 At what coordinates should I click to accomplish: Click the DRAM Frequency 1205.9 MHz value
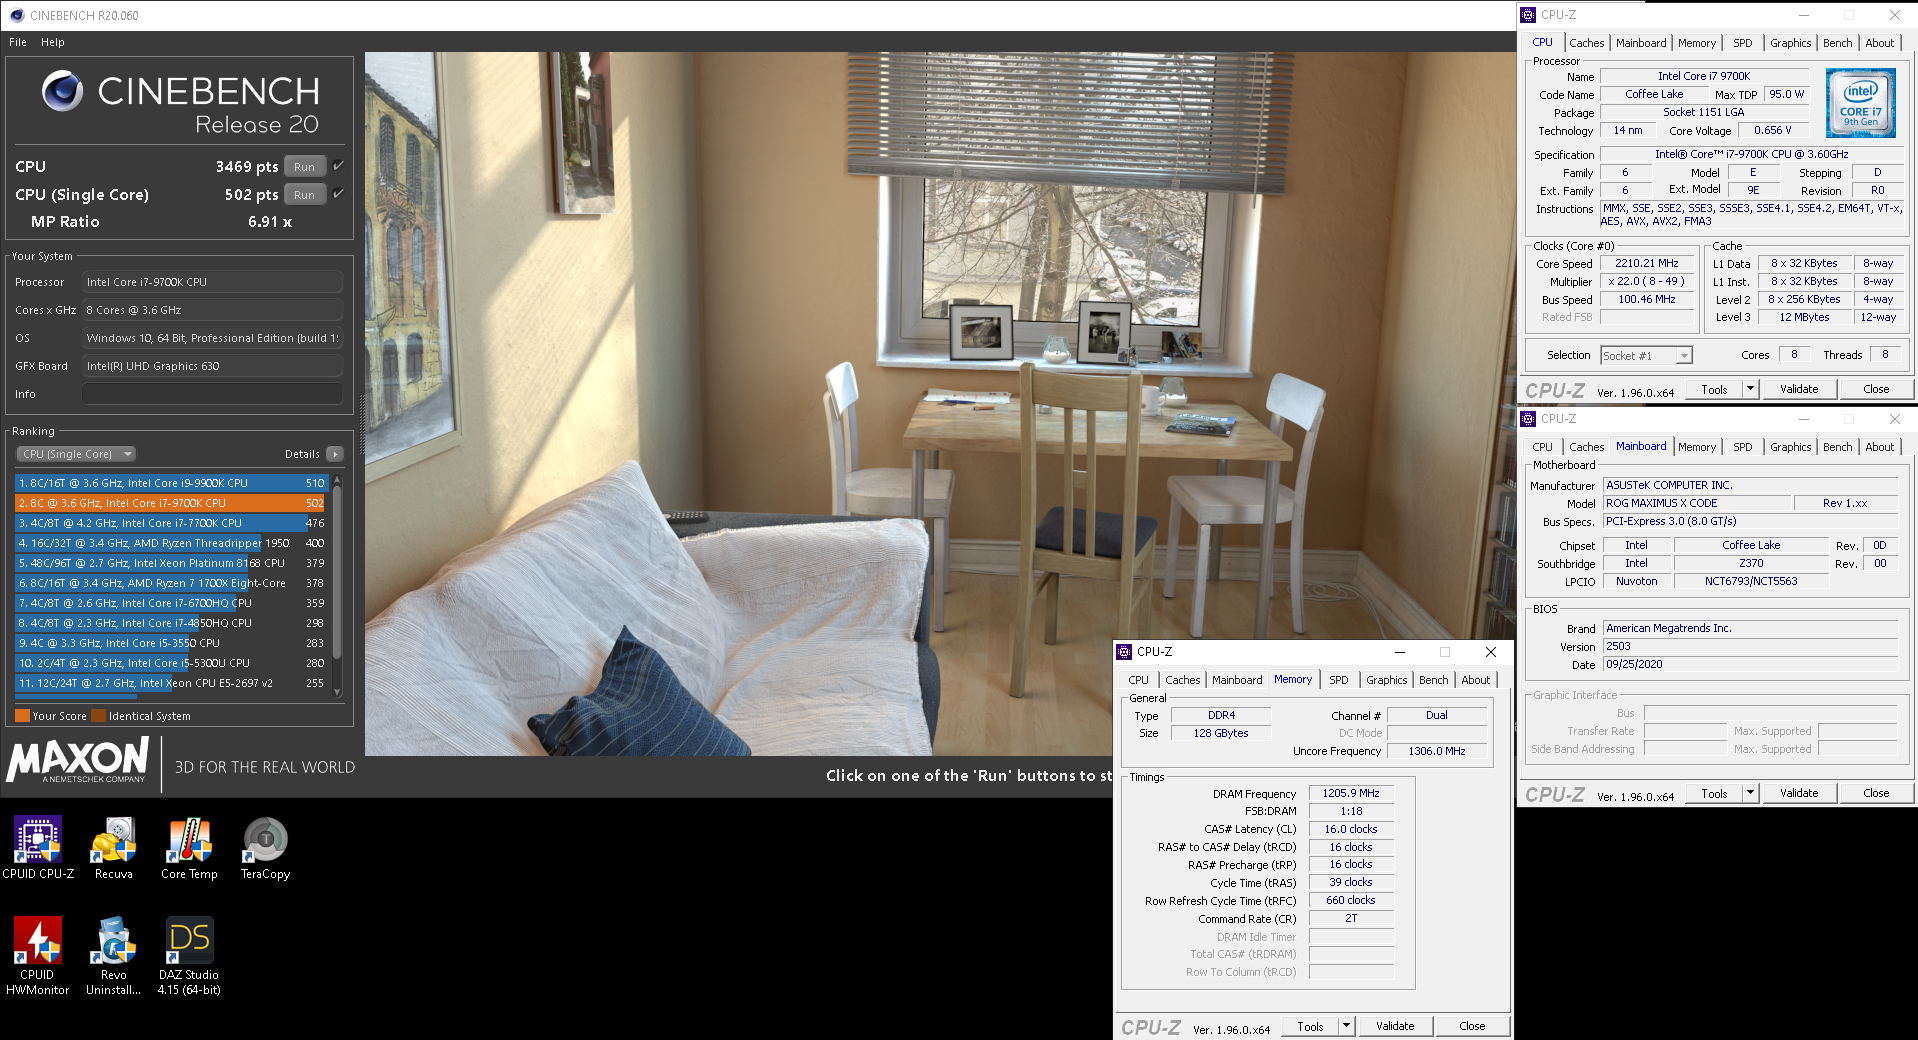pyautogui.click(x=1351, y=794)
